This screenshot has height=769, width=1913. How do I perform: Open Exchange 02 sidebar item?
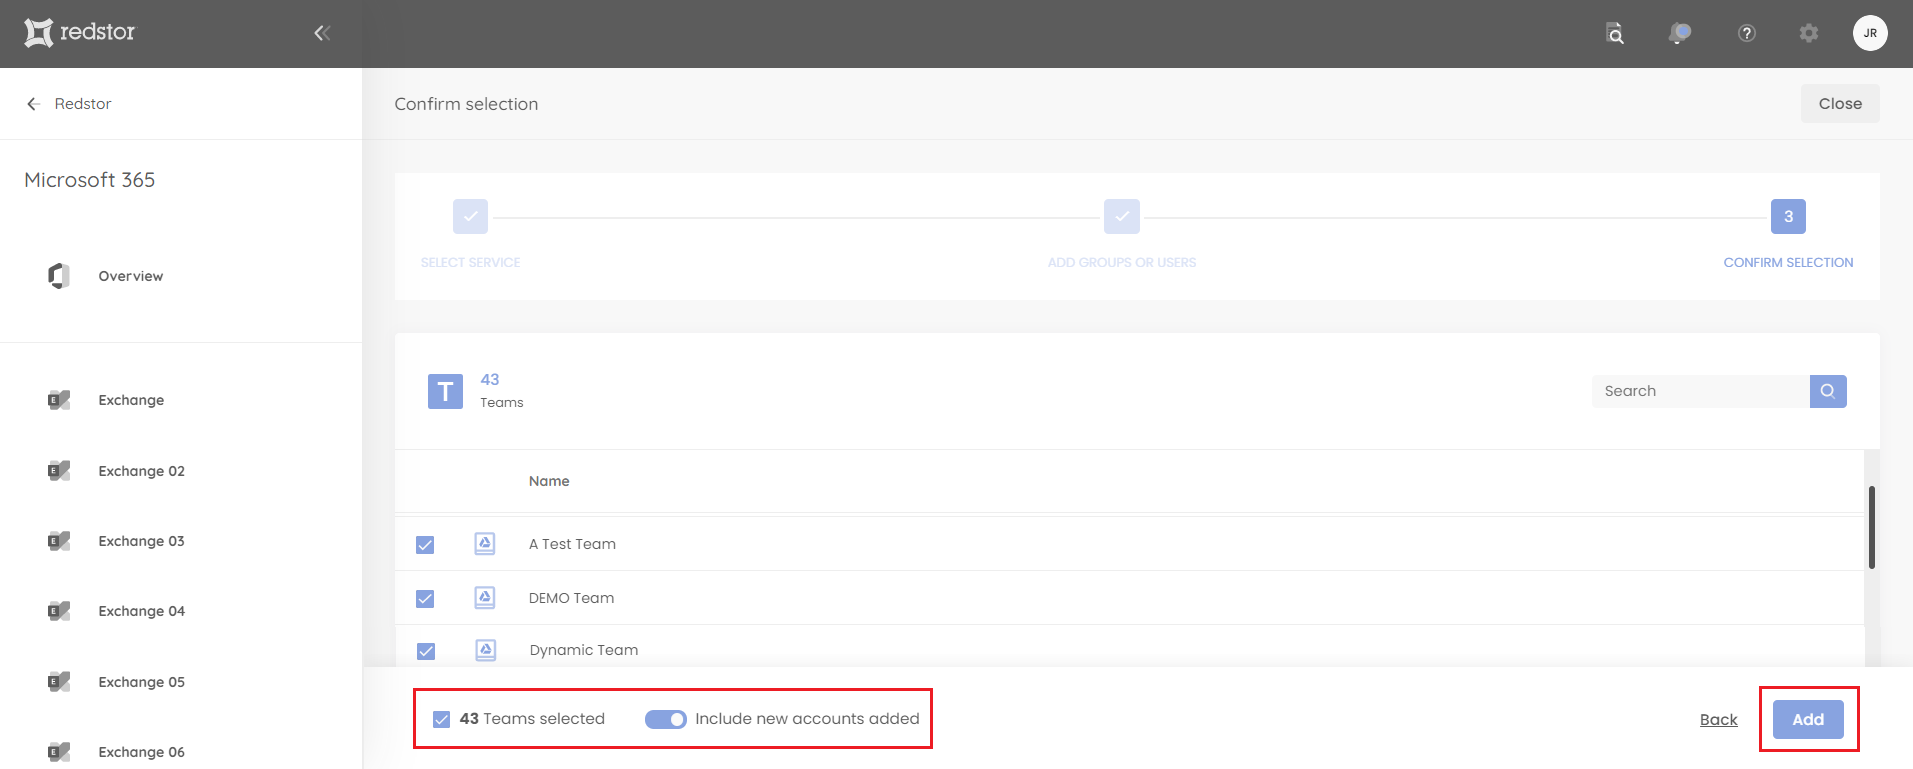141,471
